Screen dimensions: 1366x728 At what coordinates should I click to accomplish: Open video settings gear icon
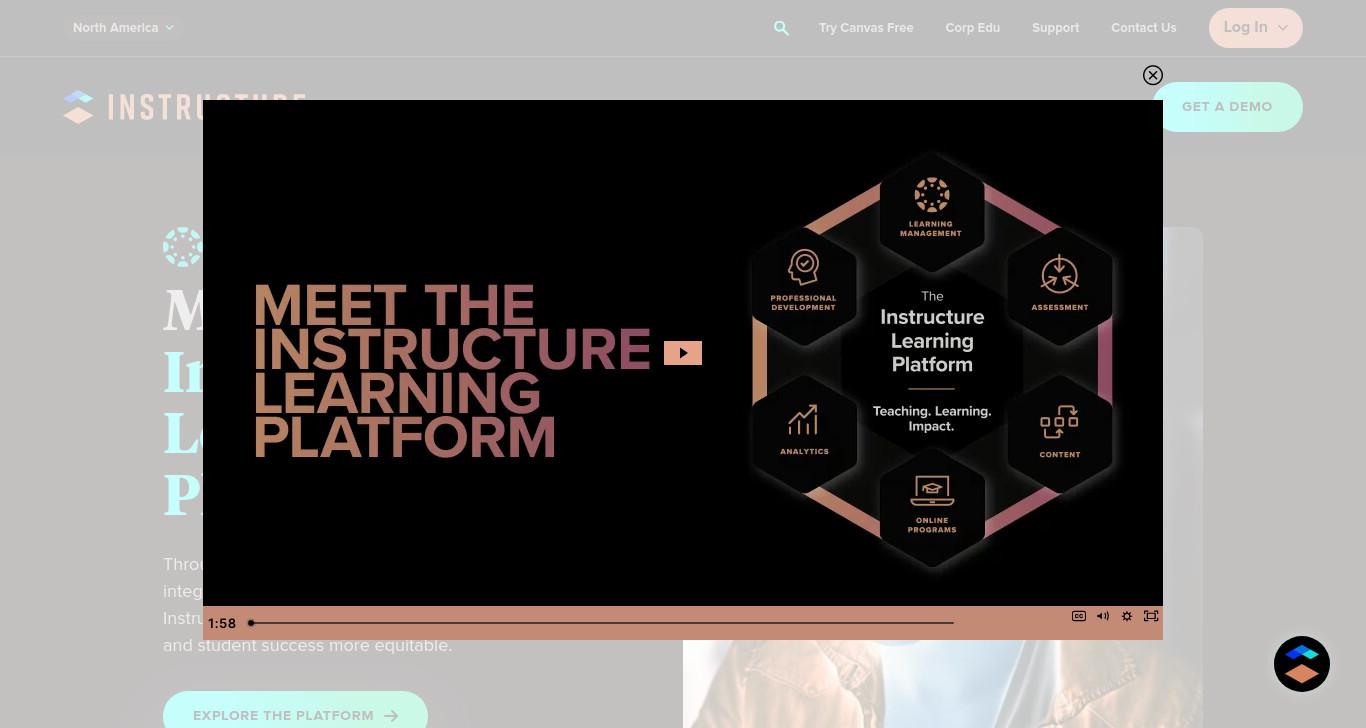click(x=1127, y=616)
